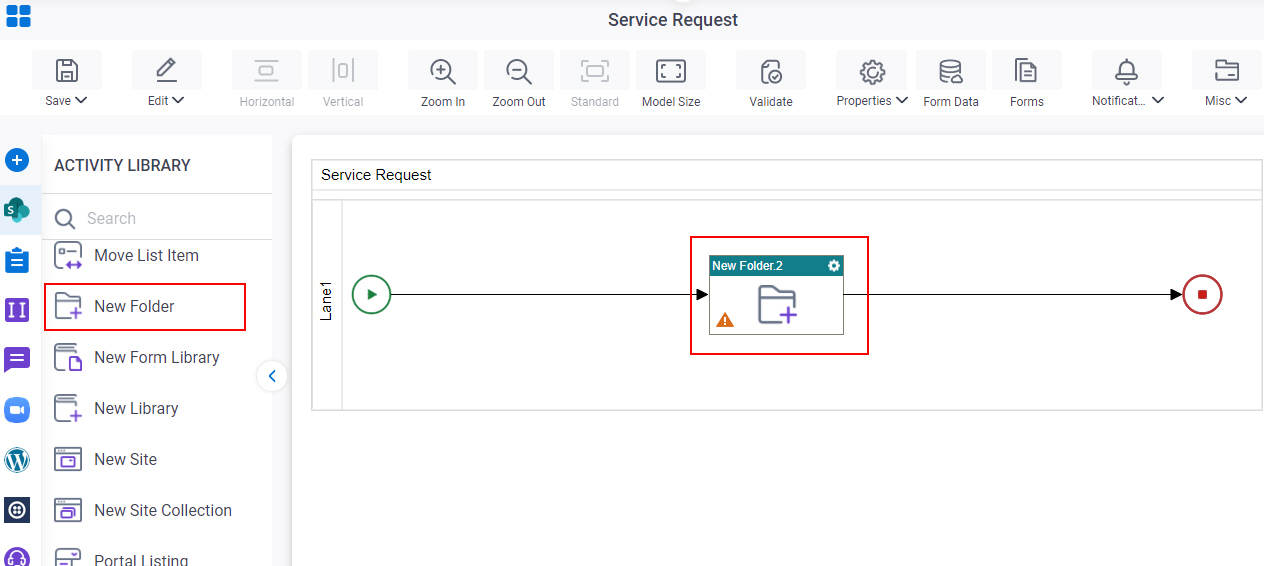Expand the Notifications dropdown arrow

(x=1158, y=100)
